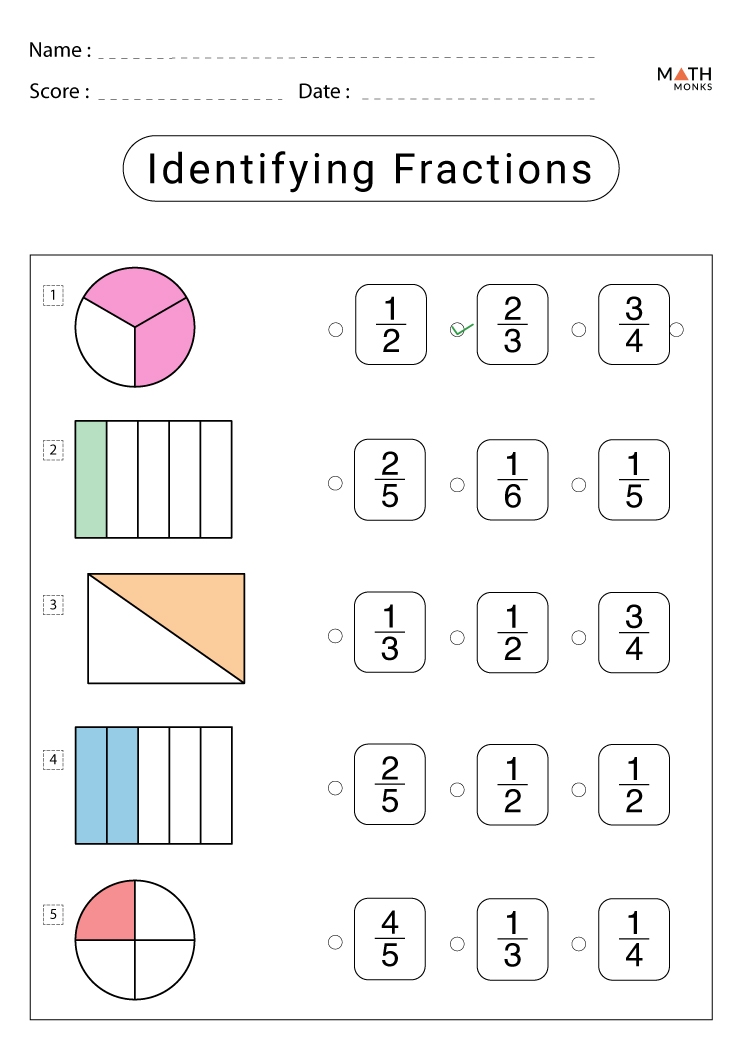The image size is (742, 1050).
Task: Click the blue shaded rectangle in question 4
Action: (x=106, y=785)
